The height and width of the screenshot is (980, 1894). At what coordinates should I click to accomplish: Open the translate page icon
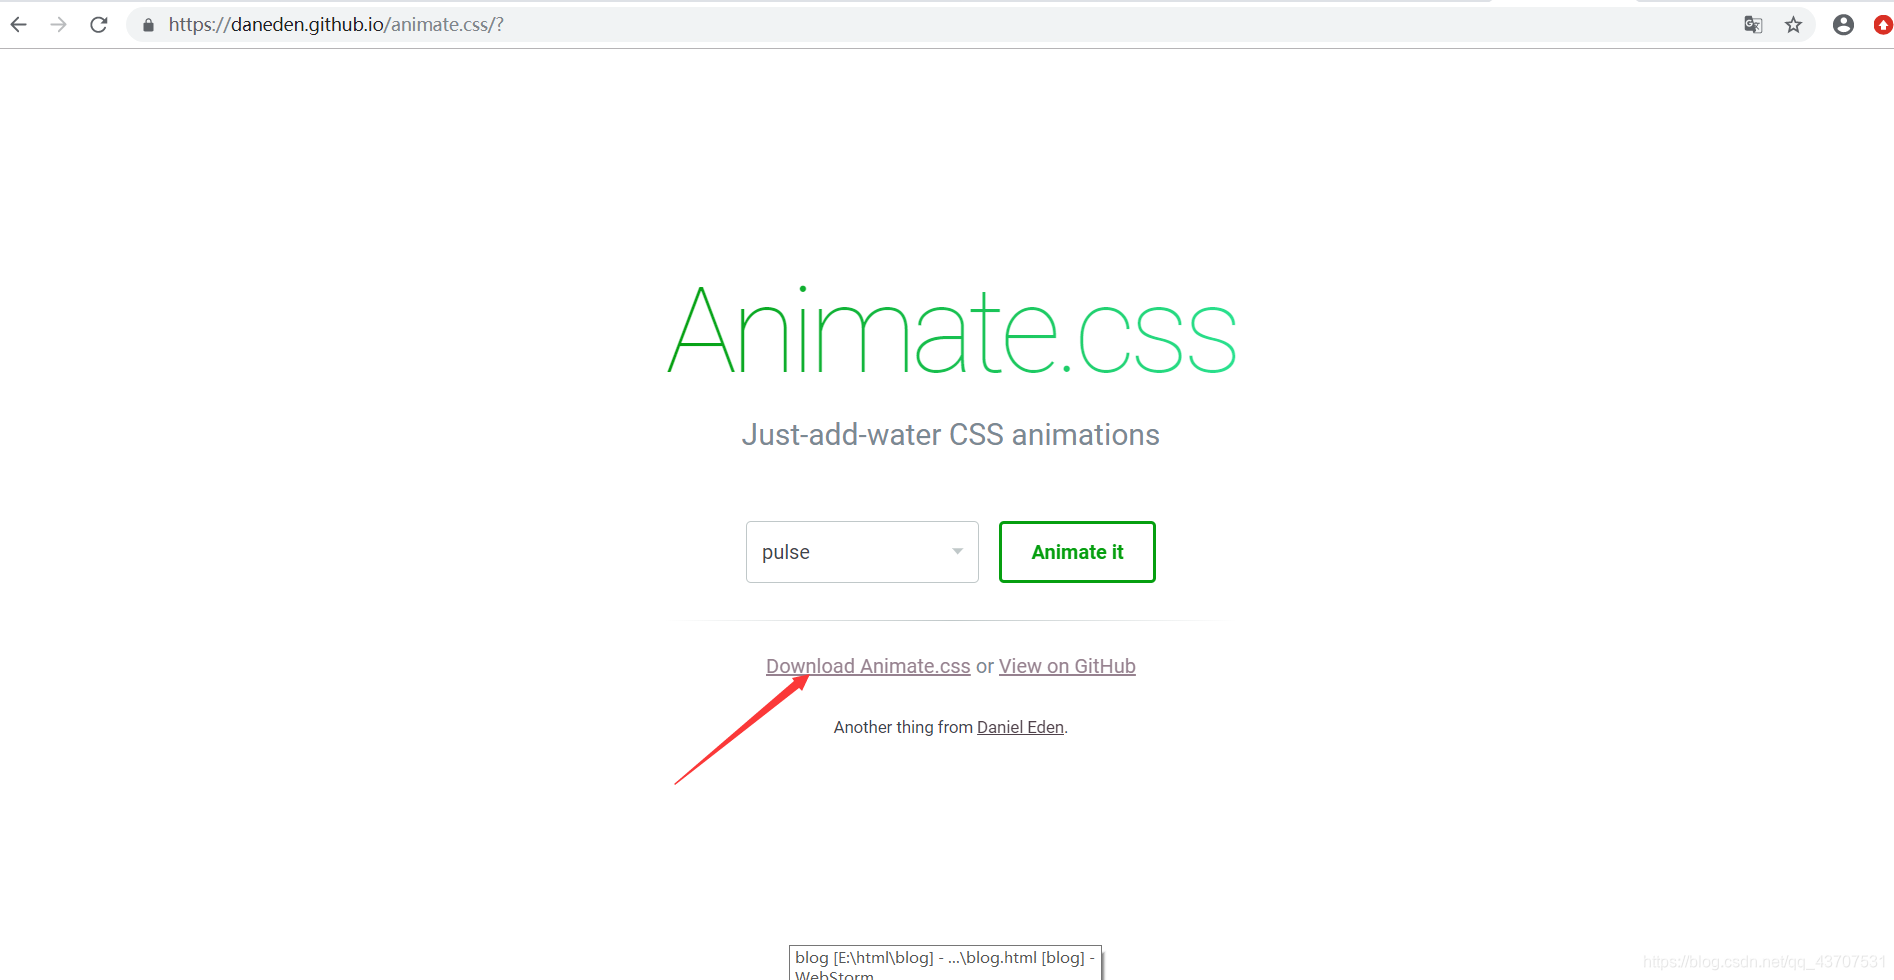click(x=1753, y=25)
